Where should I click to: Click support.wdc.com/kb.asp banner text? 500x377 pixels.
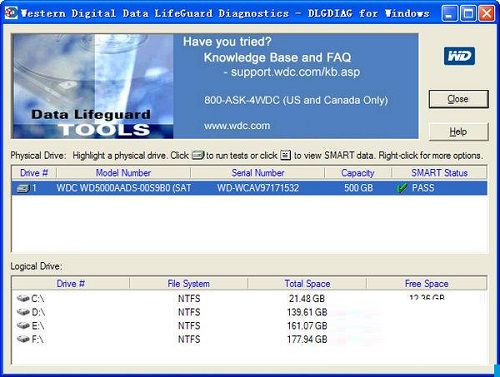(295, 72)
